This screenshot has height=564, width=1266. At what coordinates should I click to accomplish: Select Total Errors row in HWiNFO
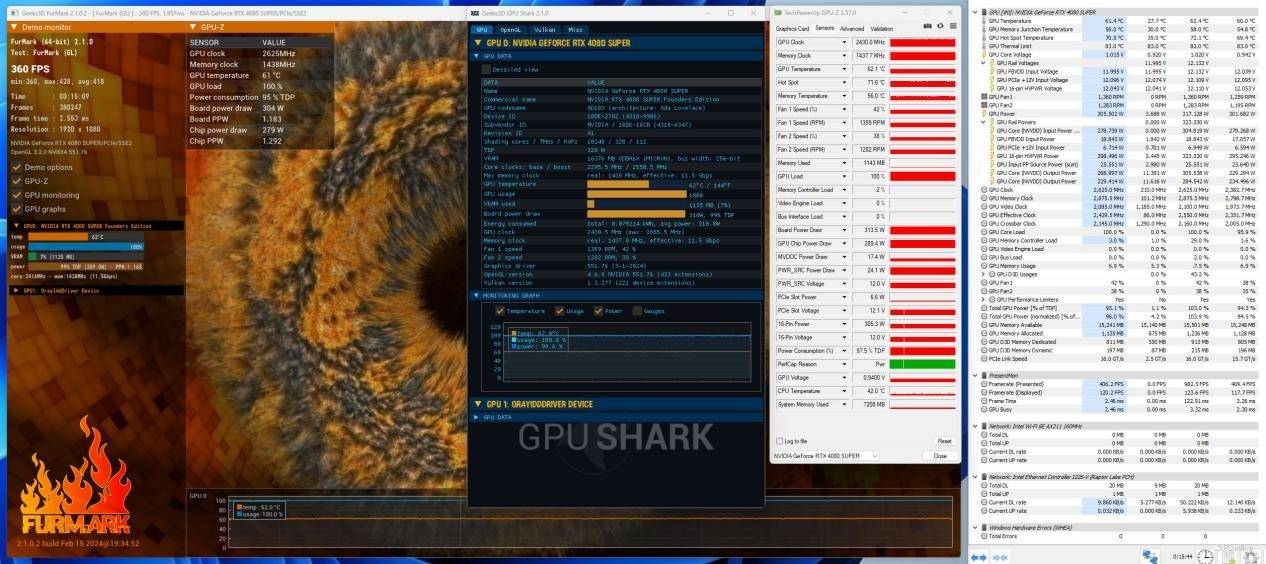(x=1118, y=536)
